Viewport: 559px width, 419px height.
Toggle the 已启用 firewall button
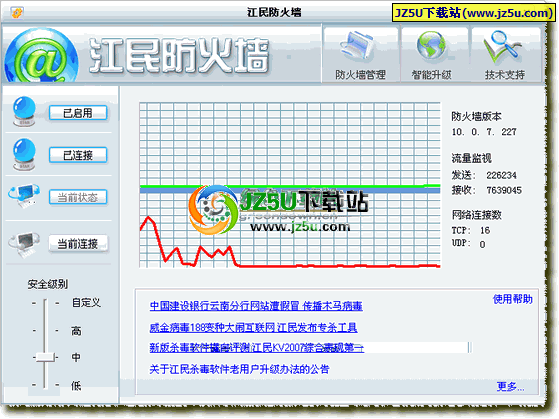[78, 113]
